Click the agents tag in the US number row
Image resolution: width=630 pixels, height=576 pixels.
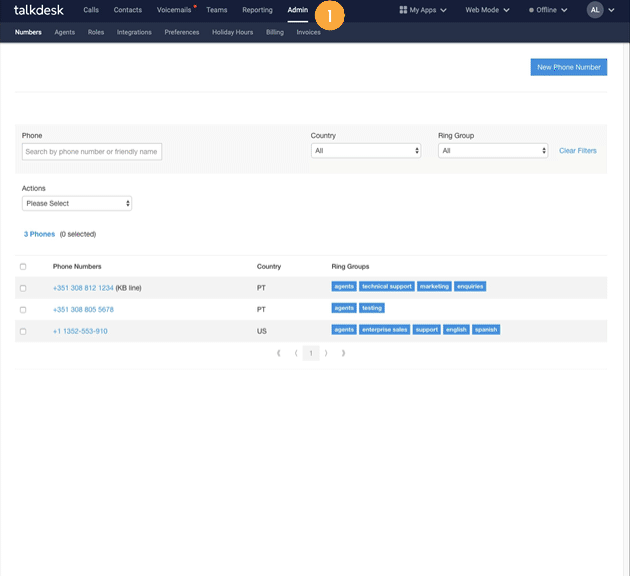point(344,330)
